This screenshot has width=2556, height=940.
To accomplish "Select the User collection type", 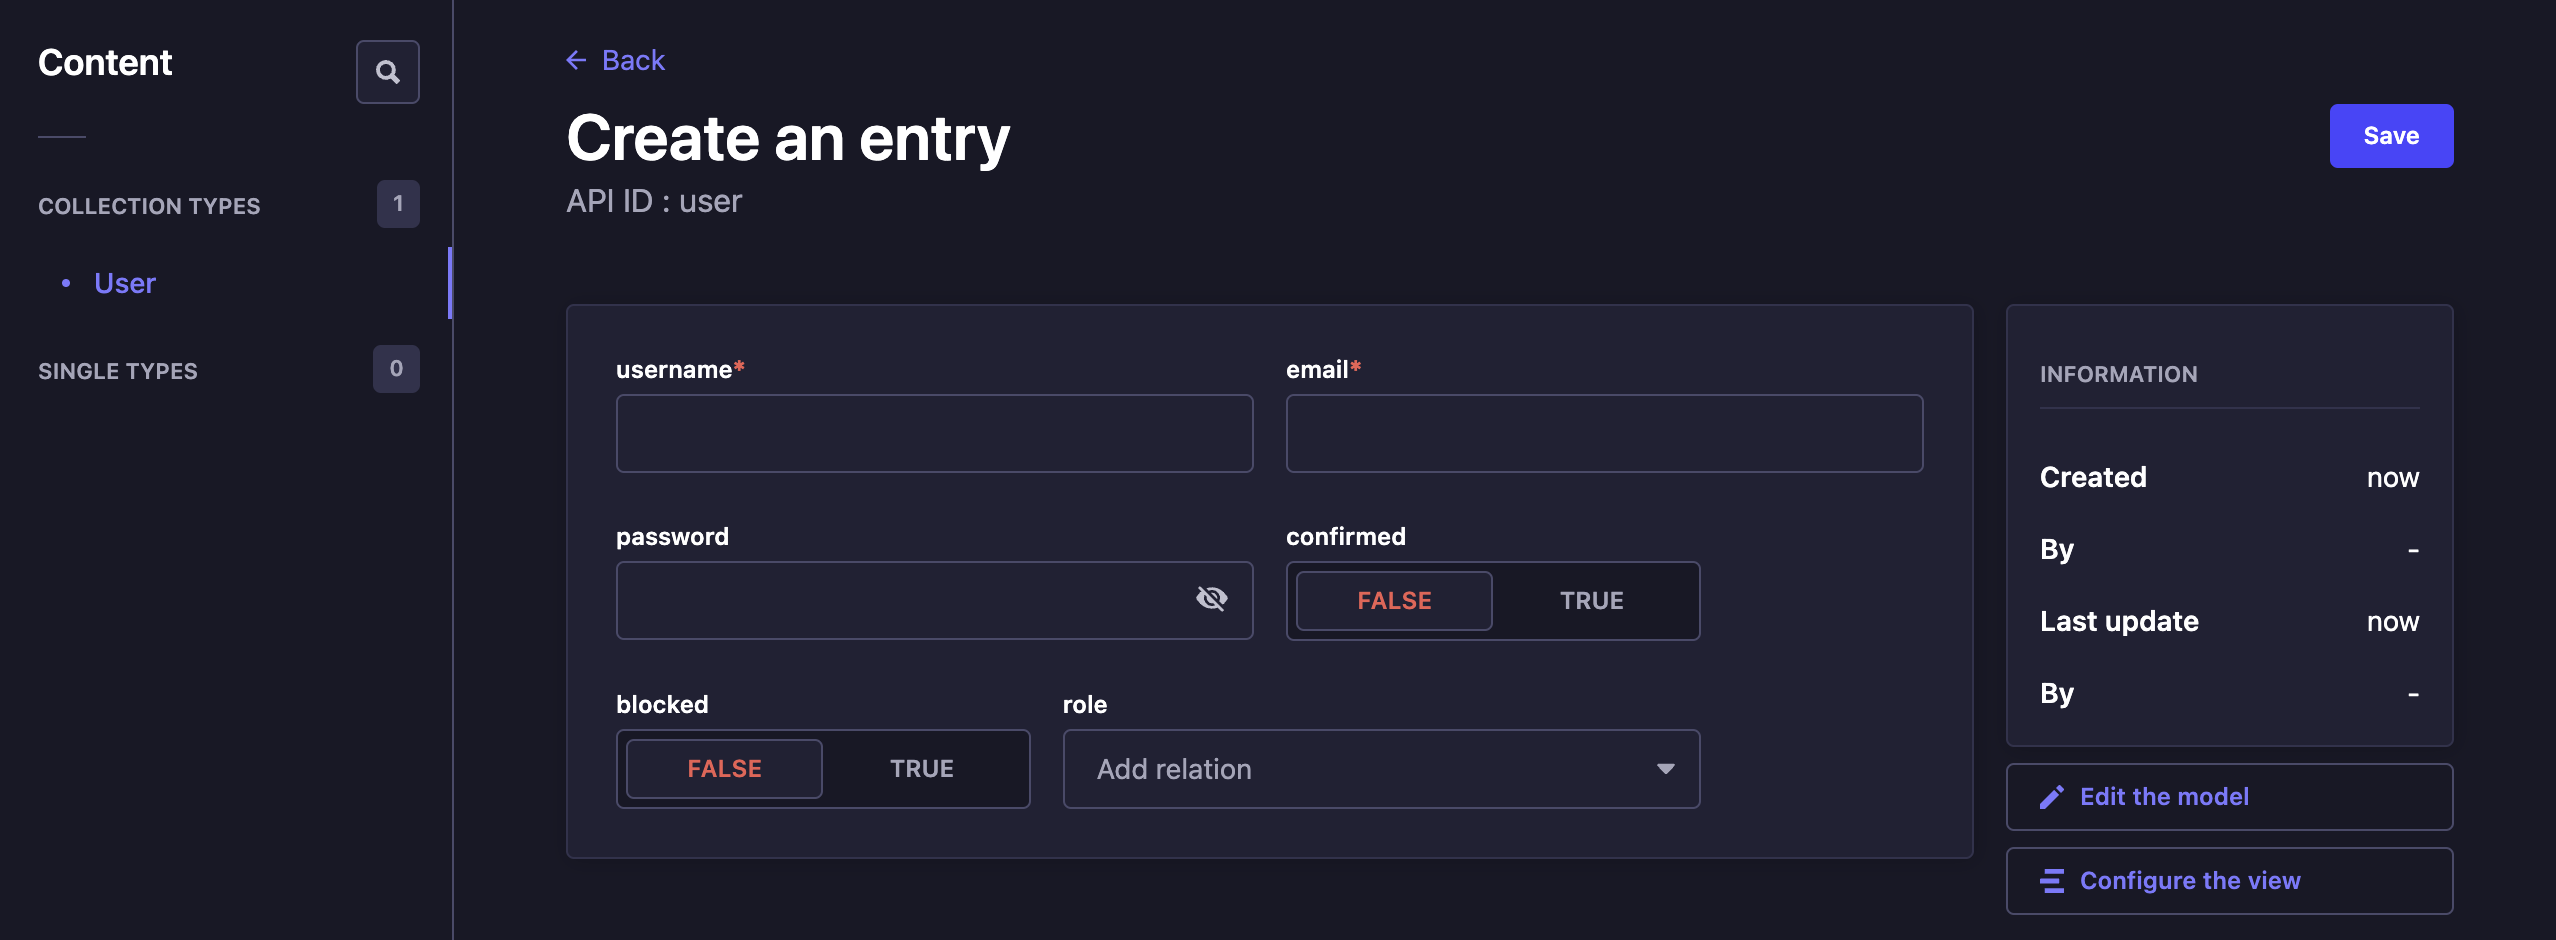I will [124, 283].
